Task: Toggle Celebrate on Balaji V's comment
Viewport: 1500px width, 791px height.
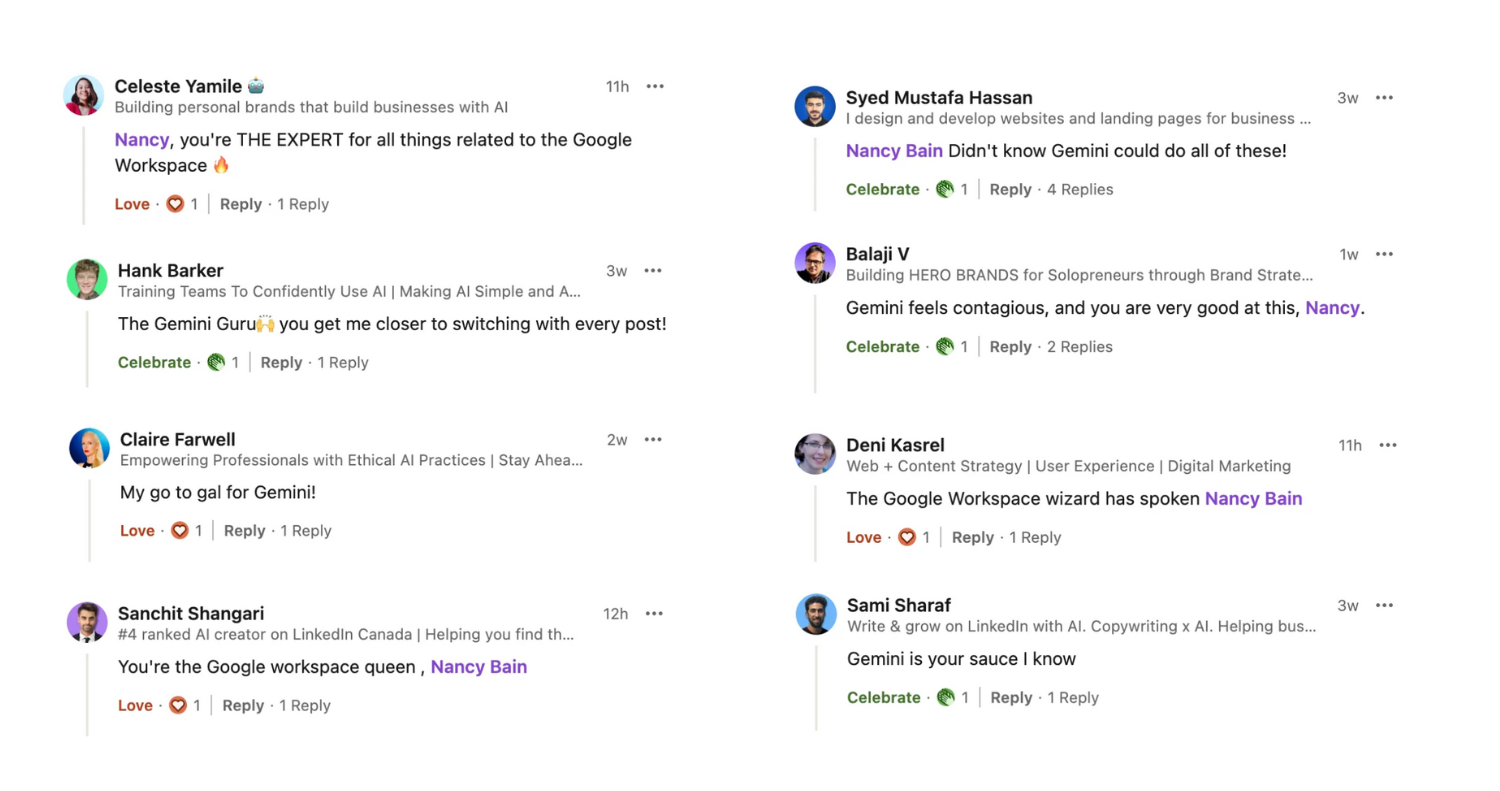Action: coord(883,346)
